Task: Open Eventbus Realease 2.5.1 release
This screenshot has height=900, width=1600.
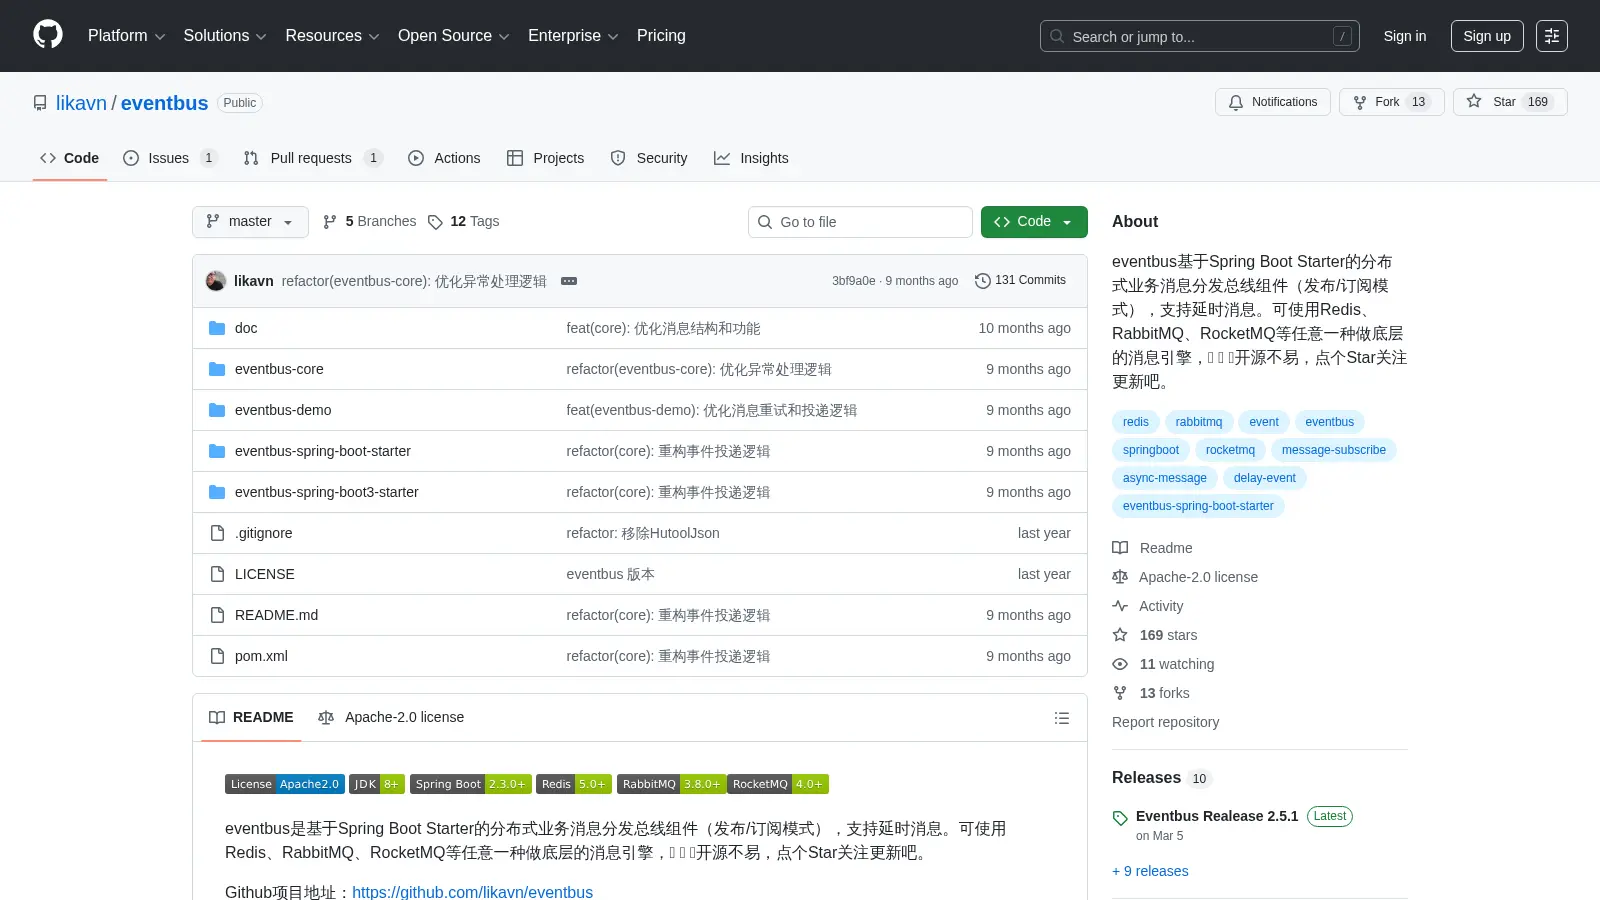Action: point(1217,816)
